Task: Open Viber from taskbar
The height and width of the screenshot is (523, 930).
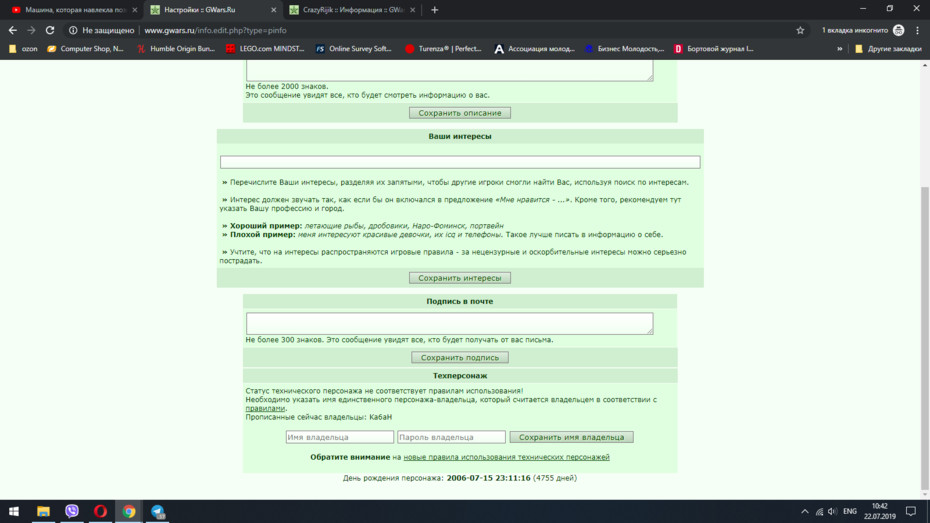Action: click(x=72, y=511)
